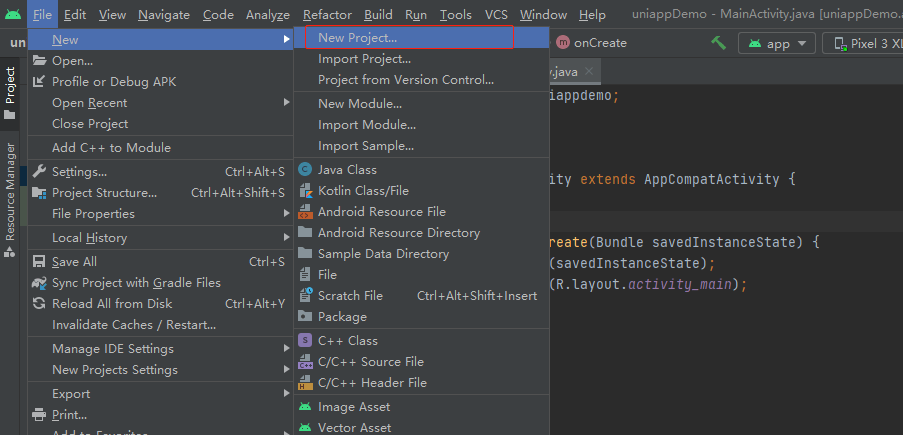Screen dimensions: 903x435
Task: Open the Refactor menu
Action: [327, 14]
